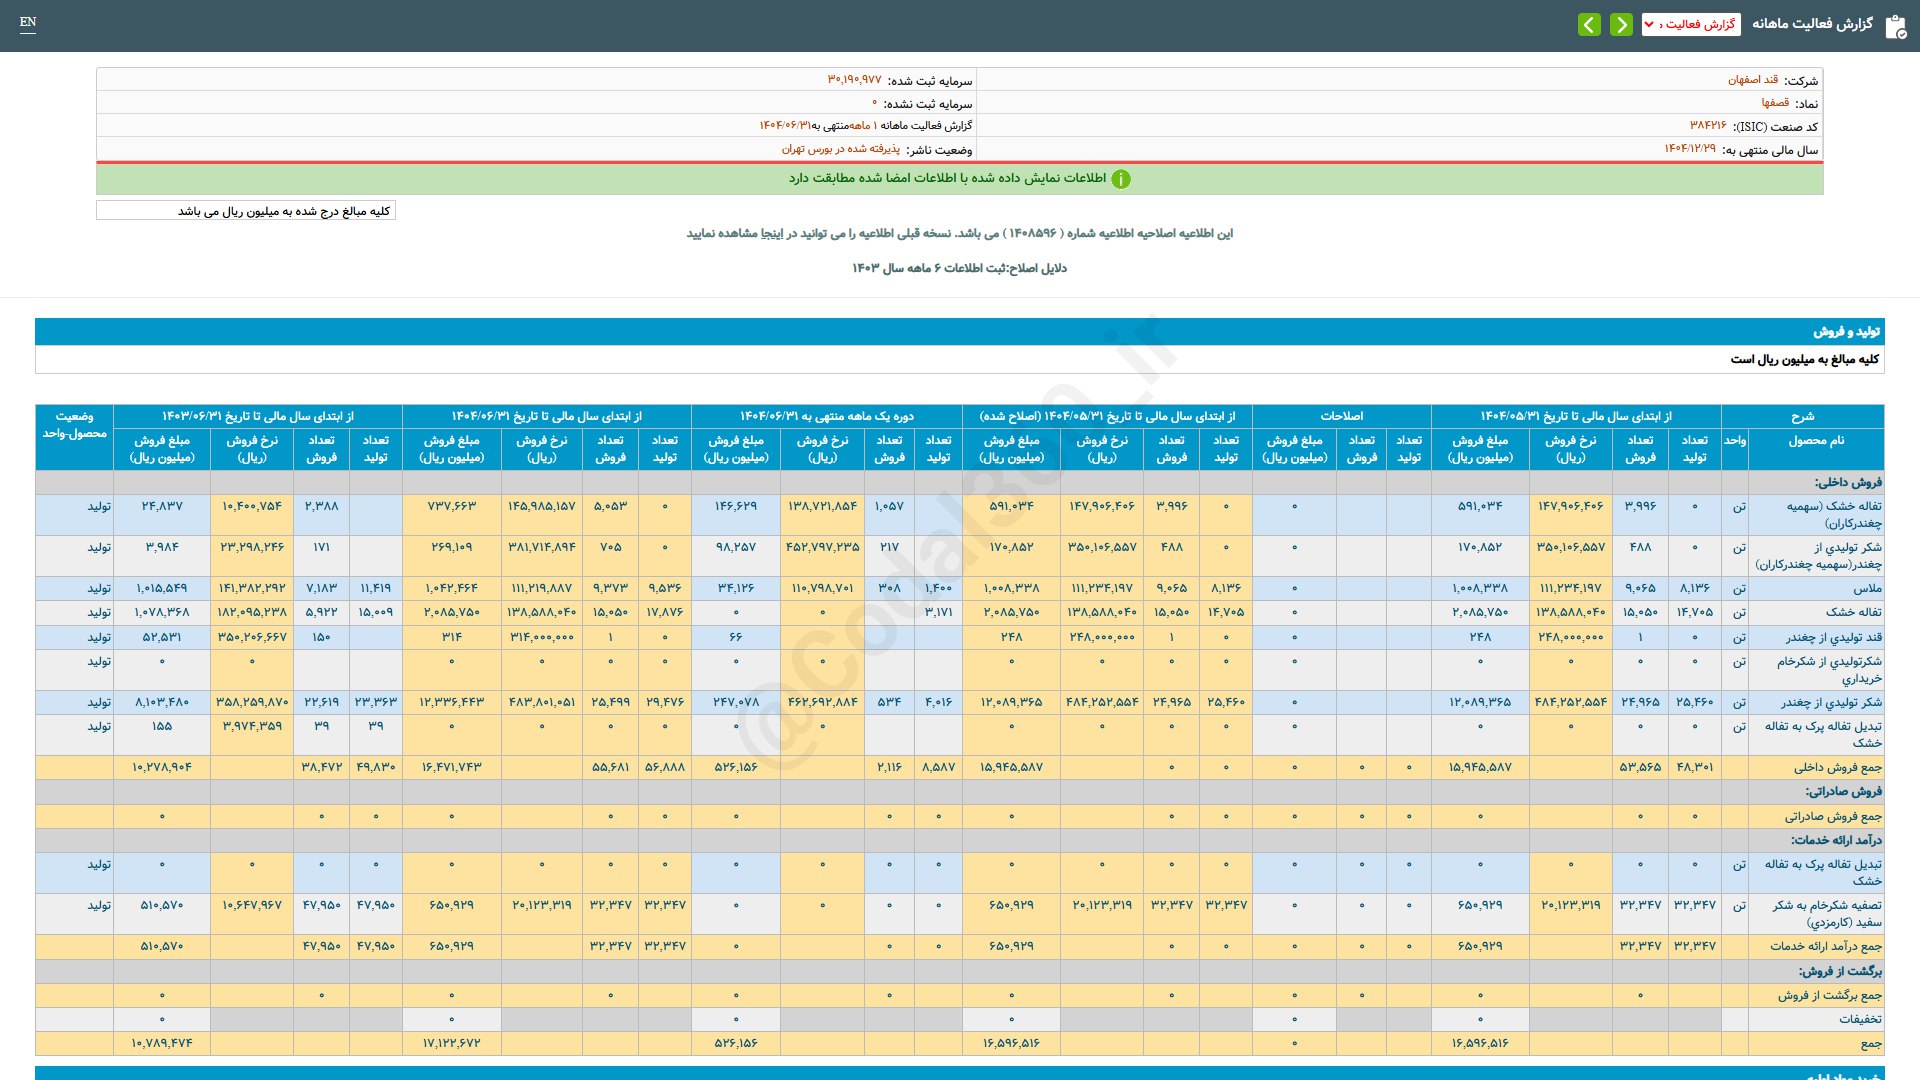
Task: Click the وضعیت محصول-واحد column header
Action: click(x=75, y=425)
